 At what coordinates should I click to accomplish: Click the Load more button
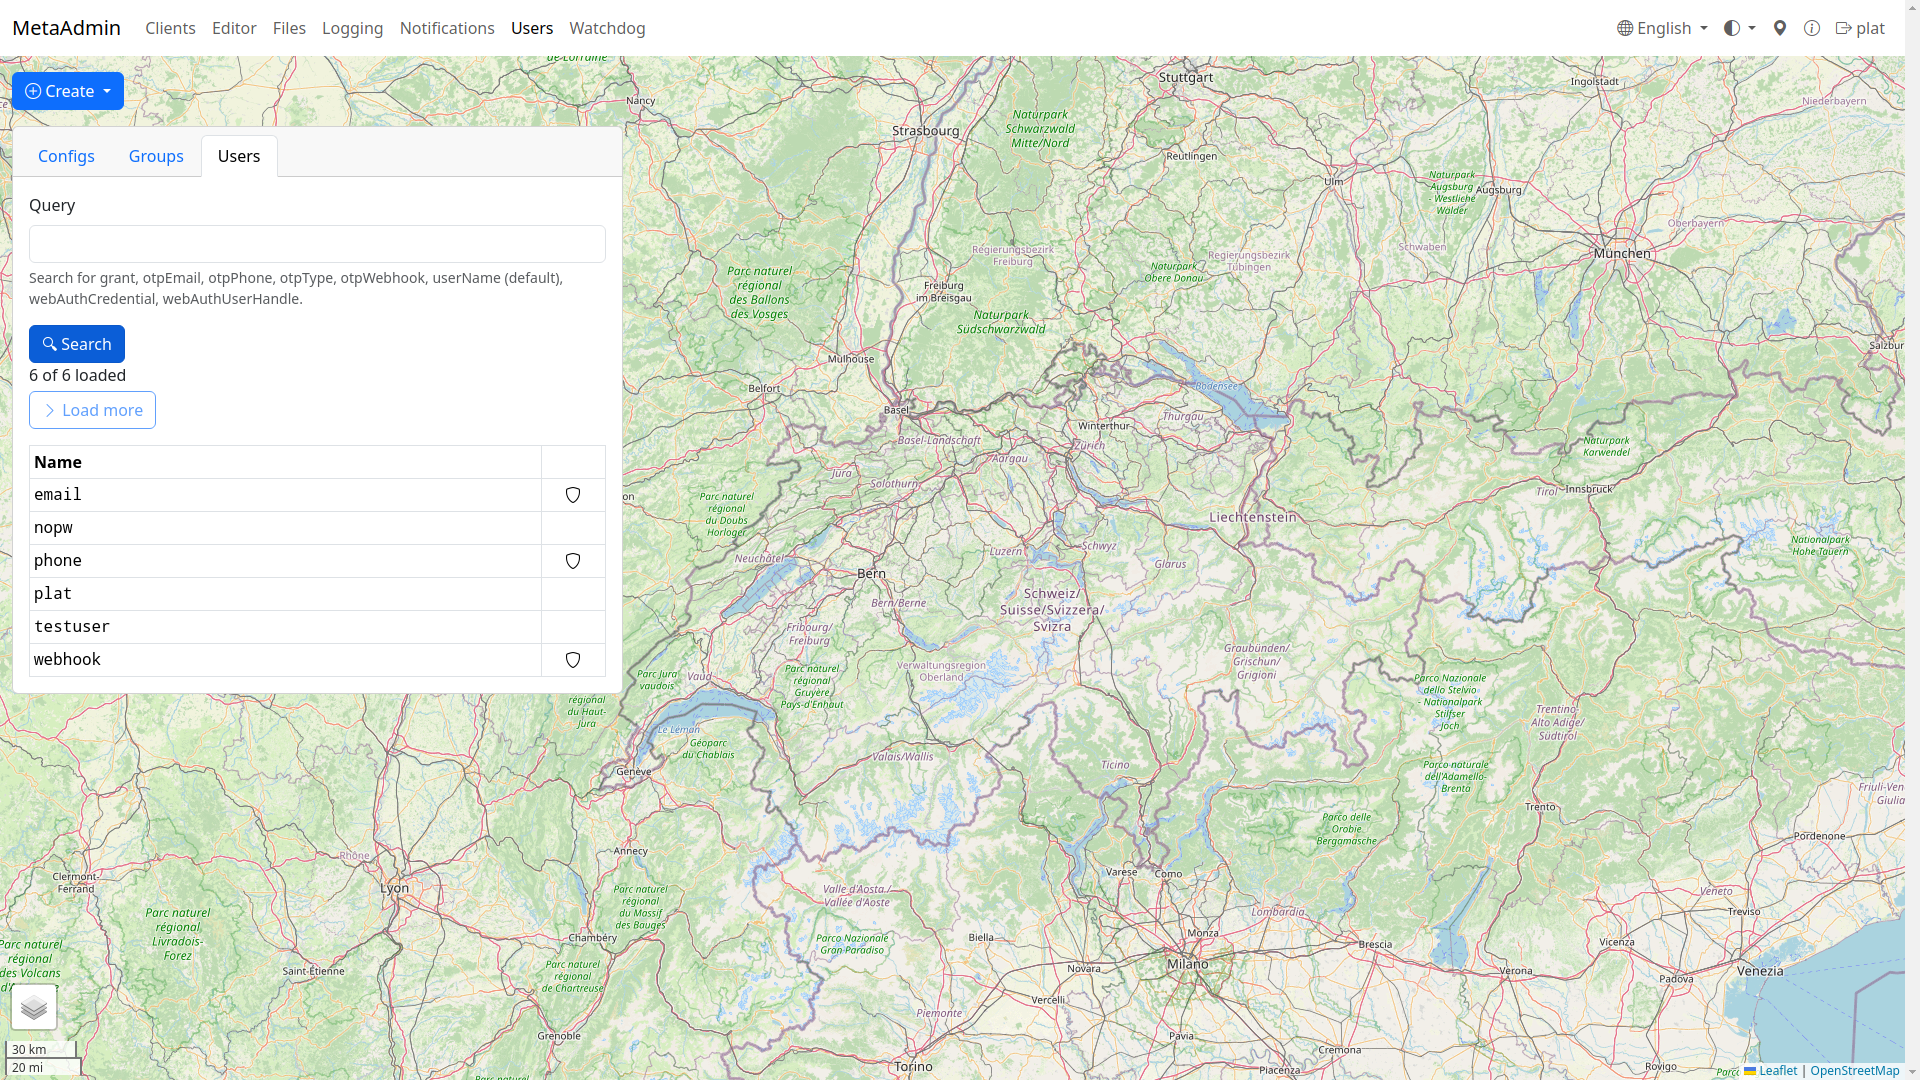click(92, 410)
